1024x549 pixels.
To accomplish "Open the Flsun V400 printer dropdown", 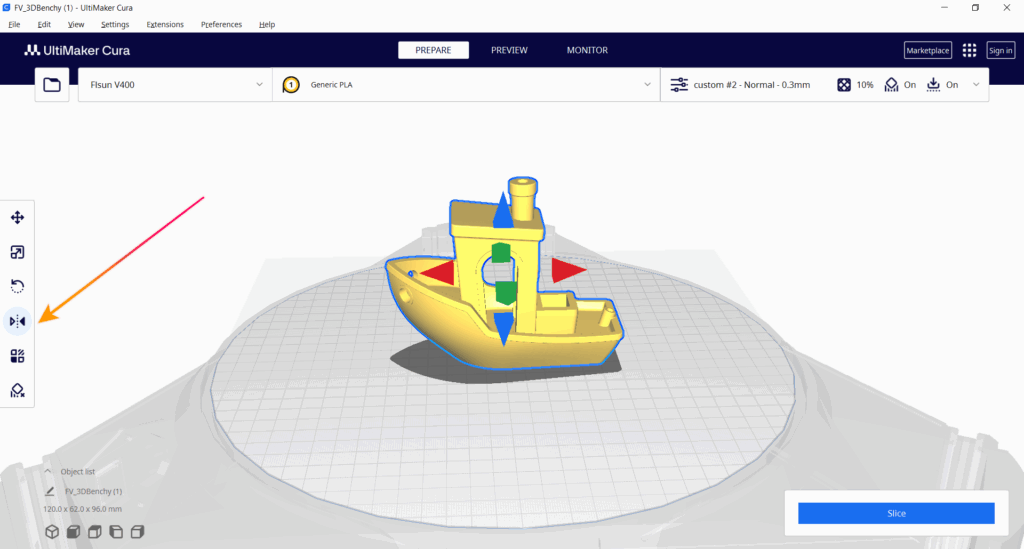I will coord(175,85).
